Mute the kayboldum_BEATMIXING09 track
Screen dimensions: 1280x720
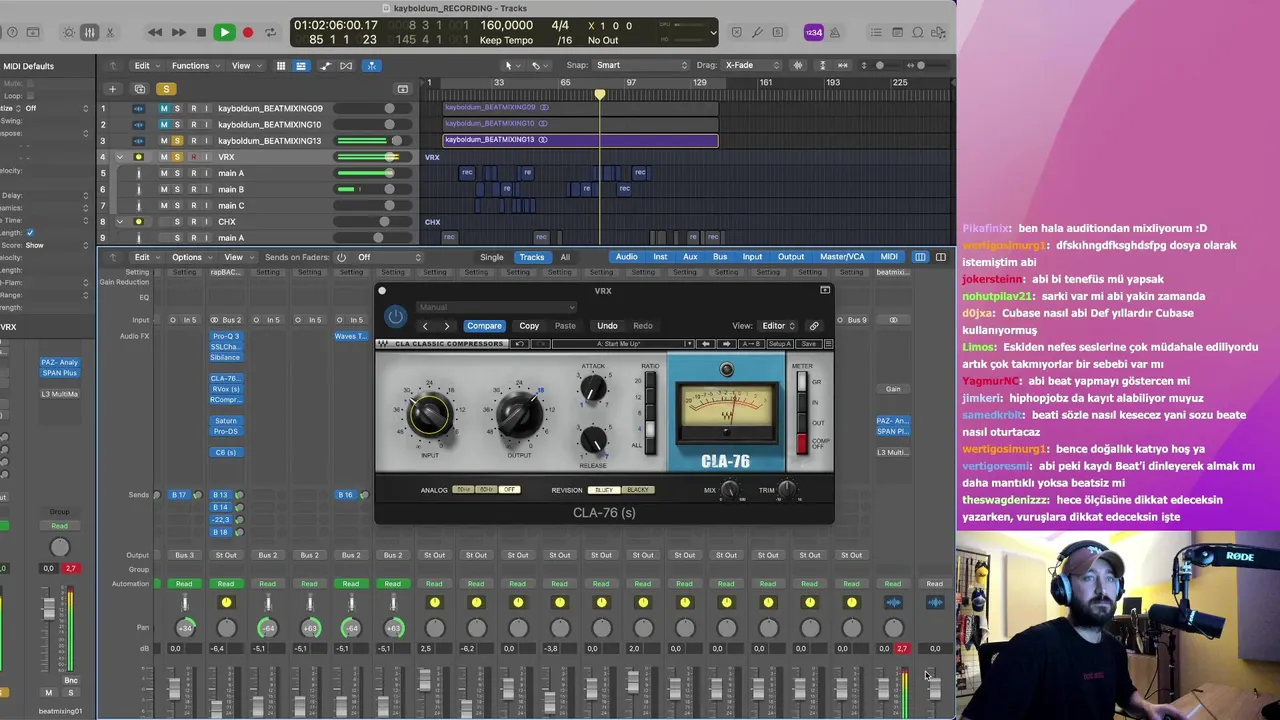164,108
